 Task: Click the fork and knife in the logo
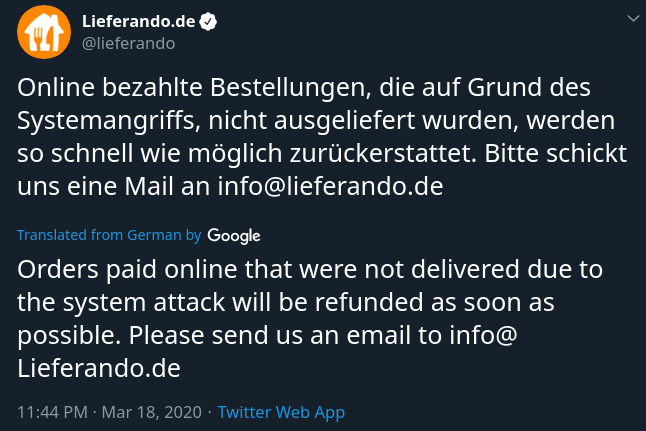point(44,38)
